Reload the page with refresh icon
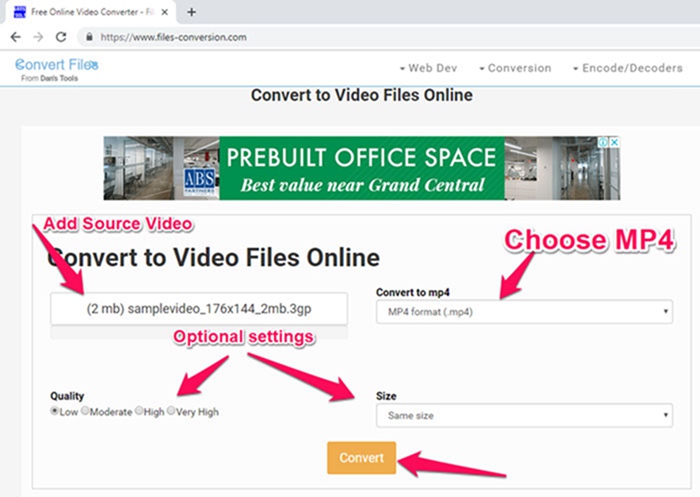The height and width of the screenshot is (497, 700). point(61,37)
